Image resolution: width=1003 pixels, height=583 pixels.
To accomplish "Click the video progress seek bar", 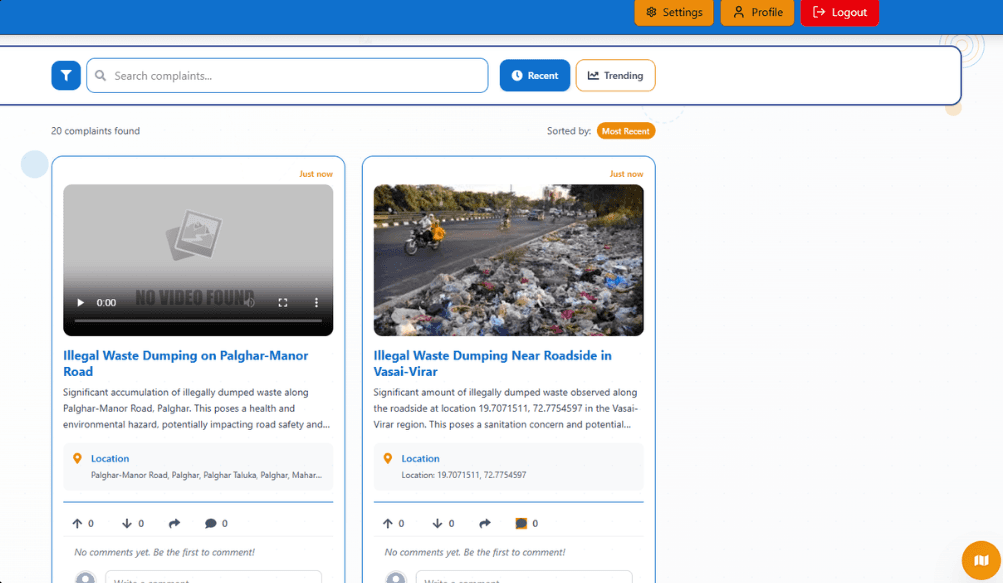I will (198, 320).
